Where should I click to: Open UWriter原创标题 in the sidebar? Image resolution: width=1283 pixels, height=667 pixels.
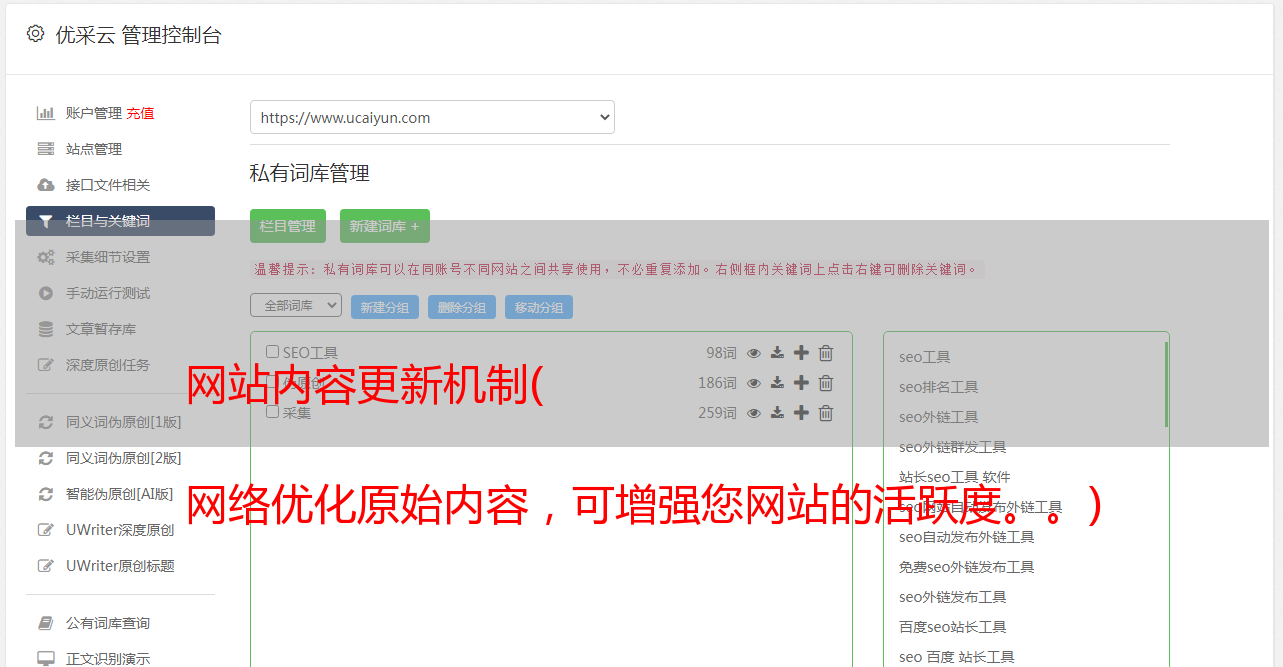(x=120, y=566)
